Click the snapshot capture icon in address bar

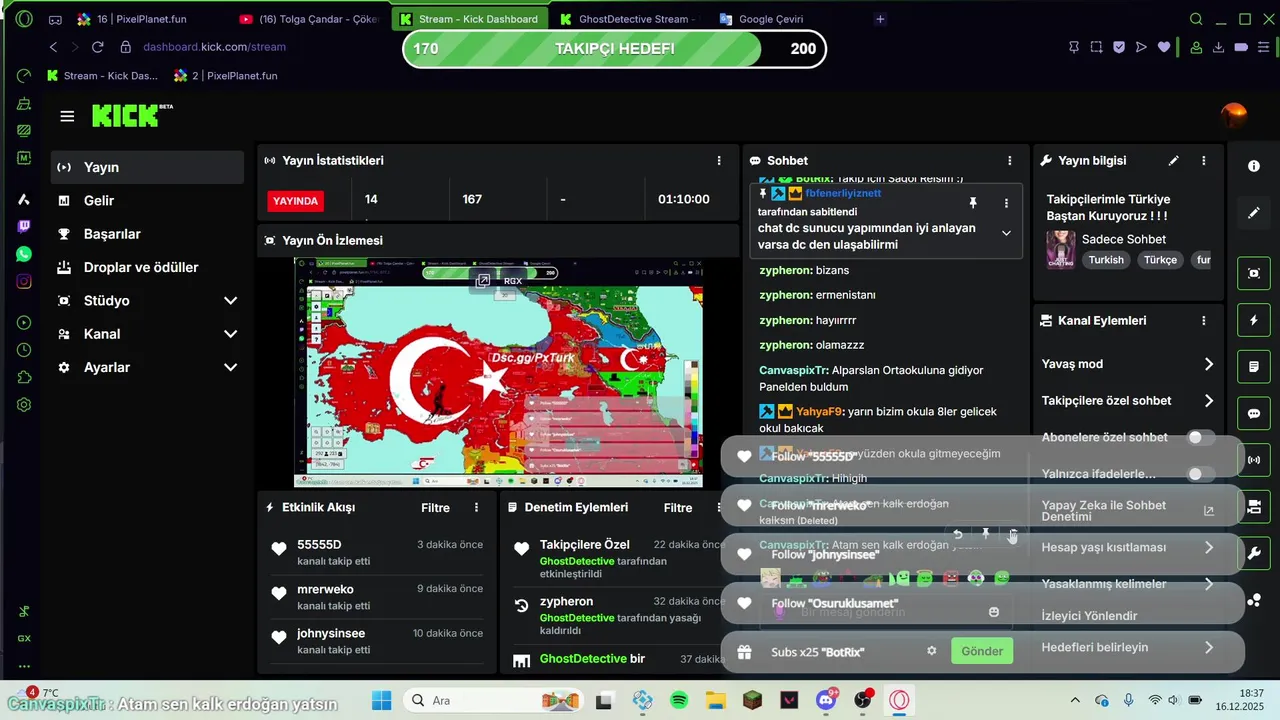coord(1096,47)
